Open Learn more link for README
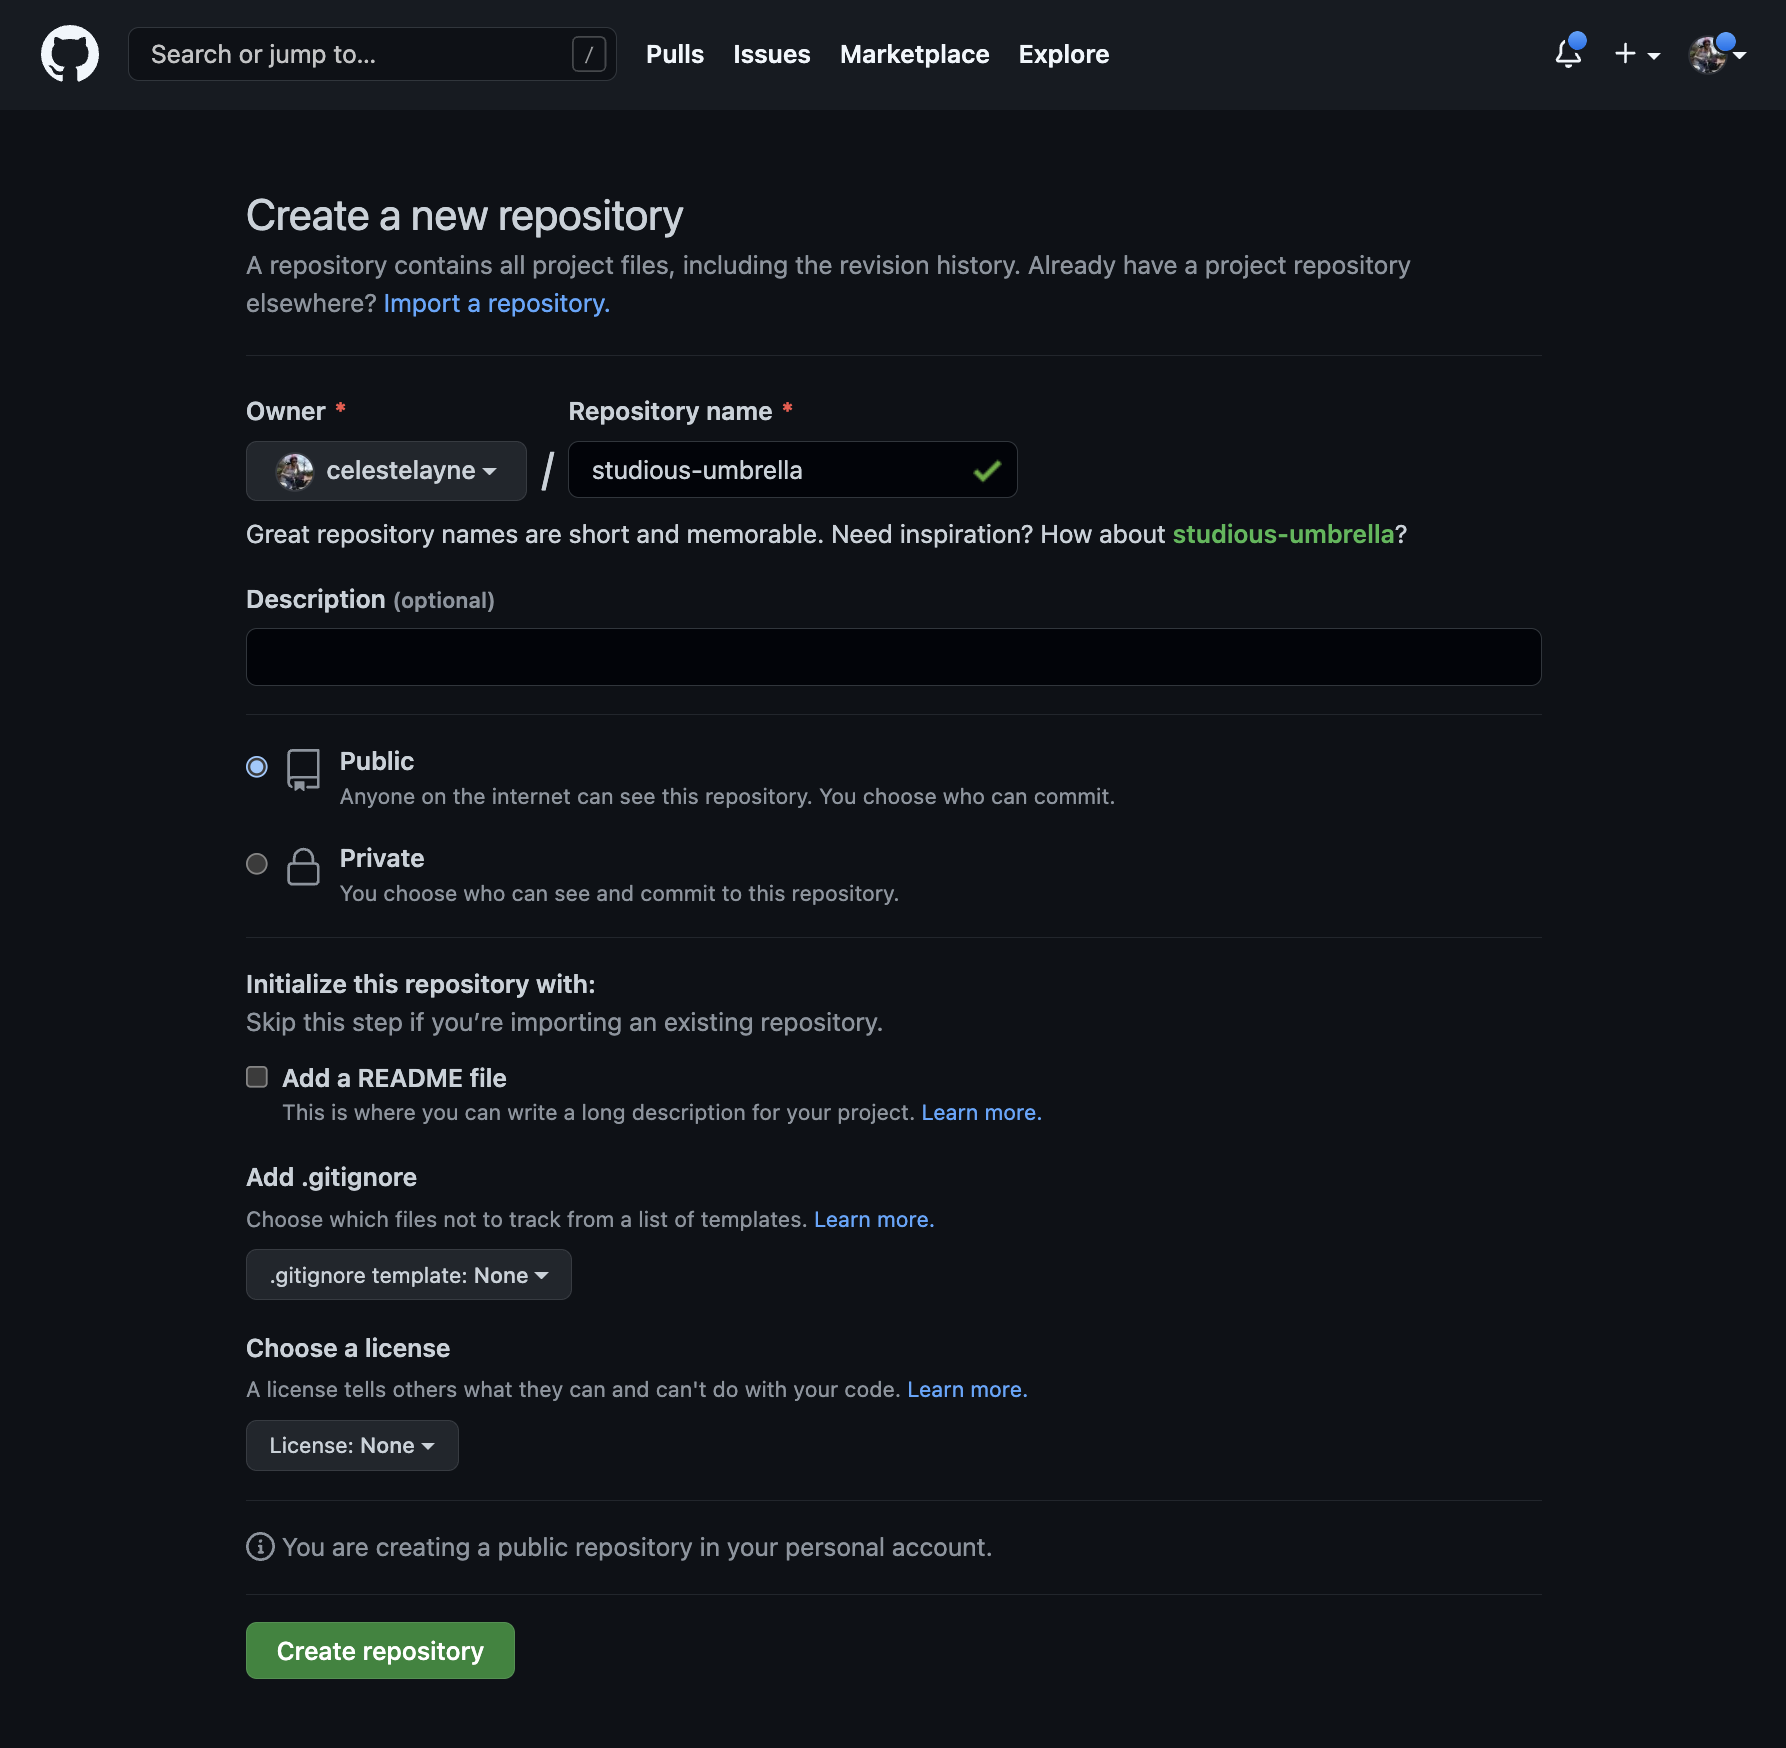 tap(981, 1112)
